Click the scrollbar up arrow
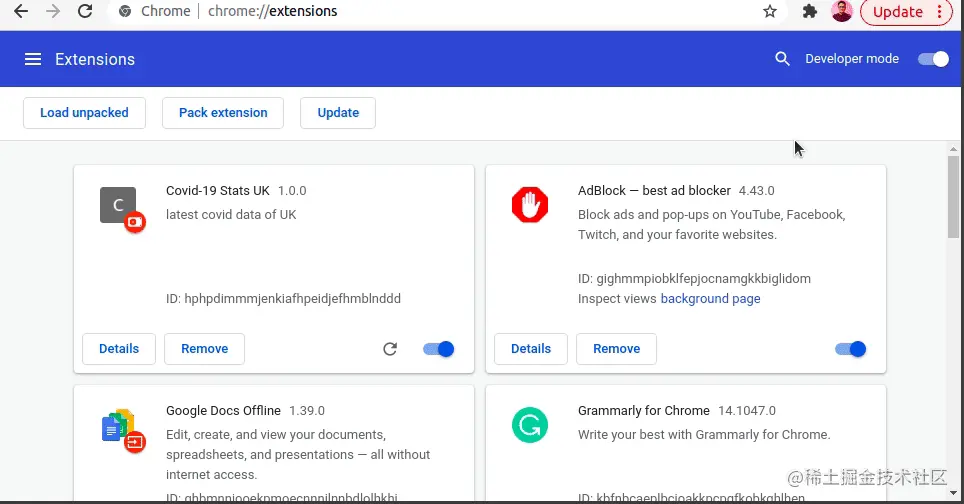The height and width of the screenshot is (504, 964). point(954,149)
